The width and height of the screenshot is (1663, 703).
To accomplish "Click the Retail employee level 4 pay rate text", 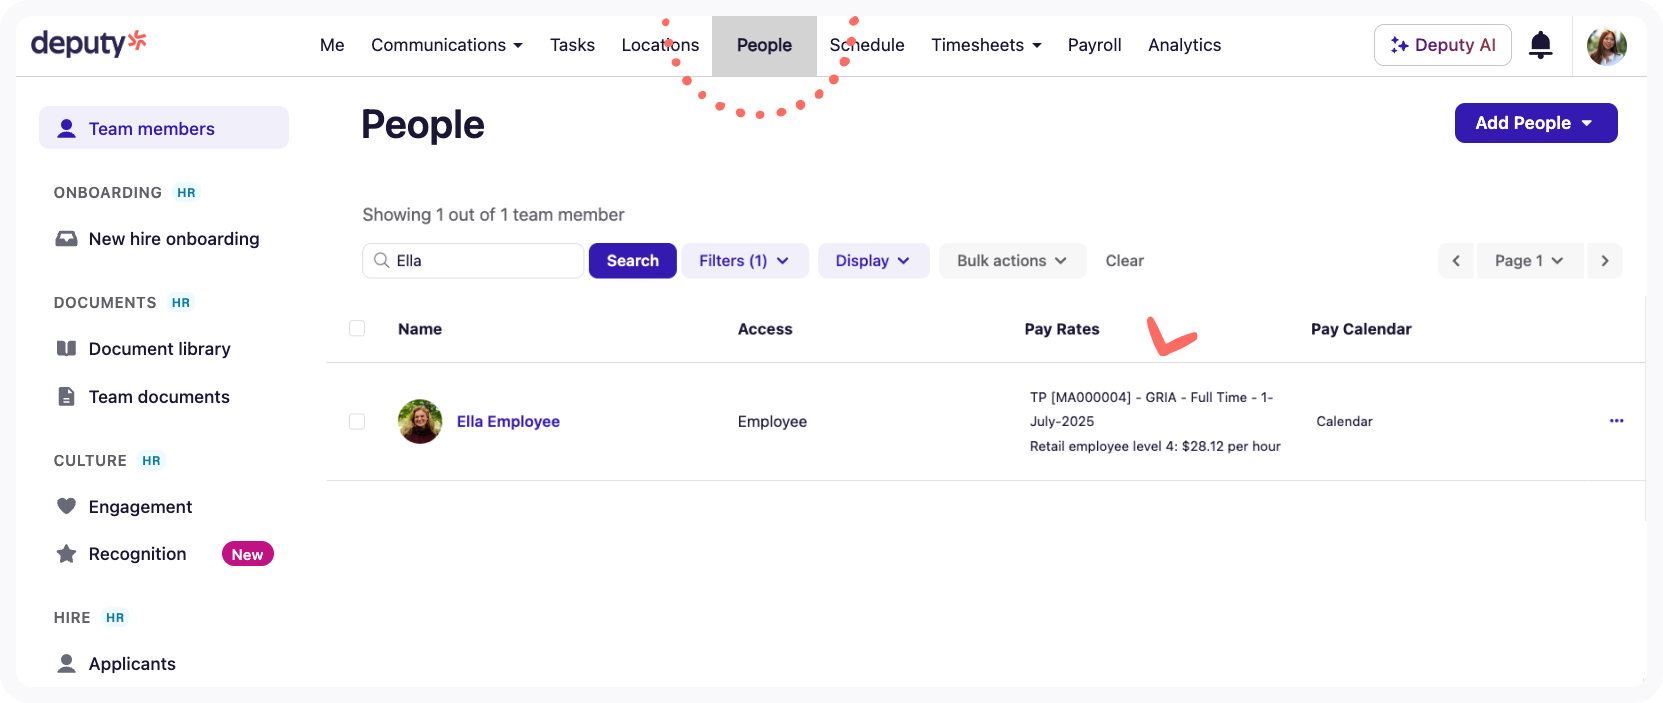I will click(x=1155, y=446).
